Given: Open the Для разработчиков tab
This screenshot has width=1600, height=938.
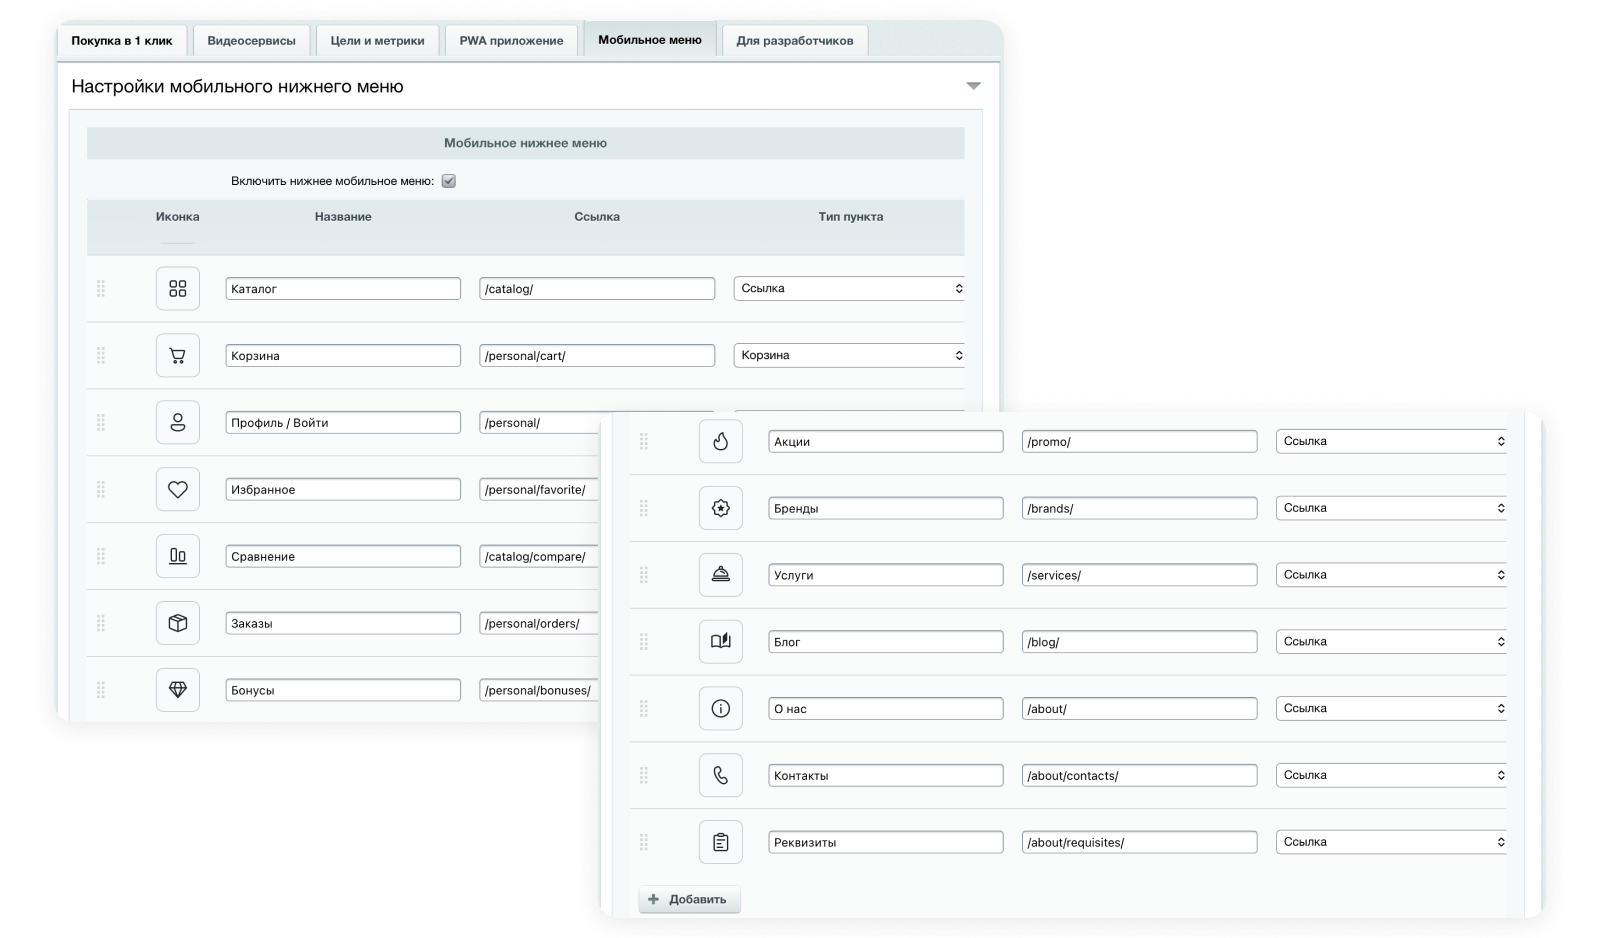Looking at the screenshot, I should pos(795,41).
